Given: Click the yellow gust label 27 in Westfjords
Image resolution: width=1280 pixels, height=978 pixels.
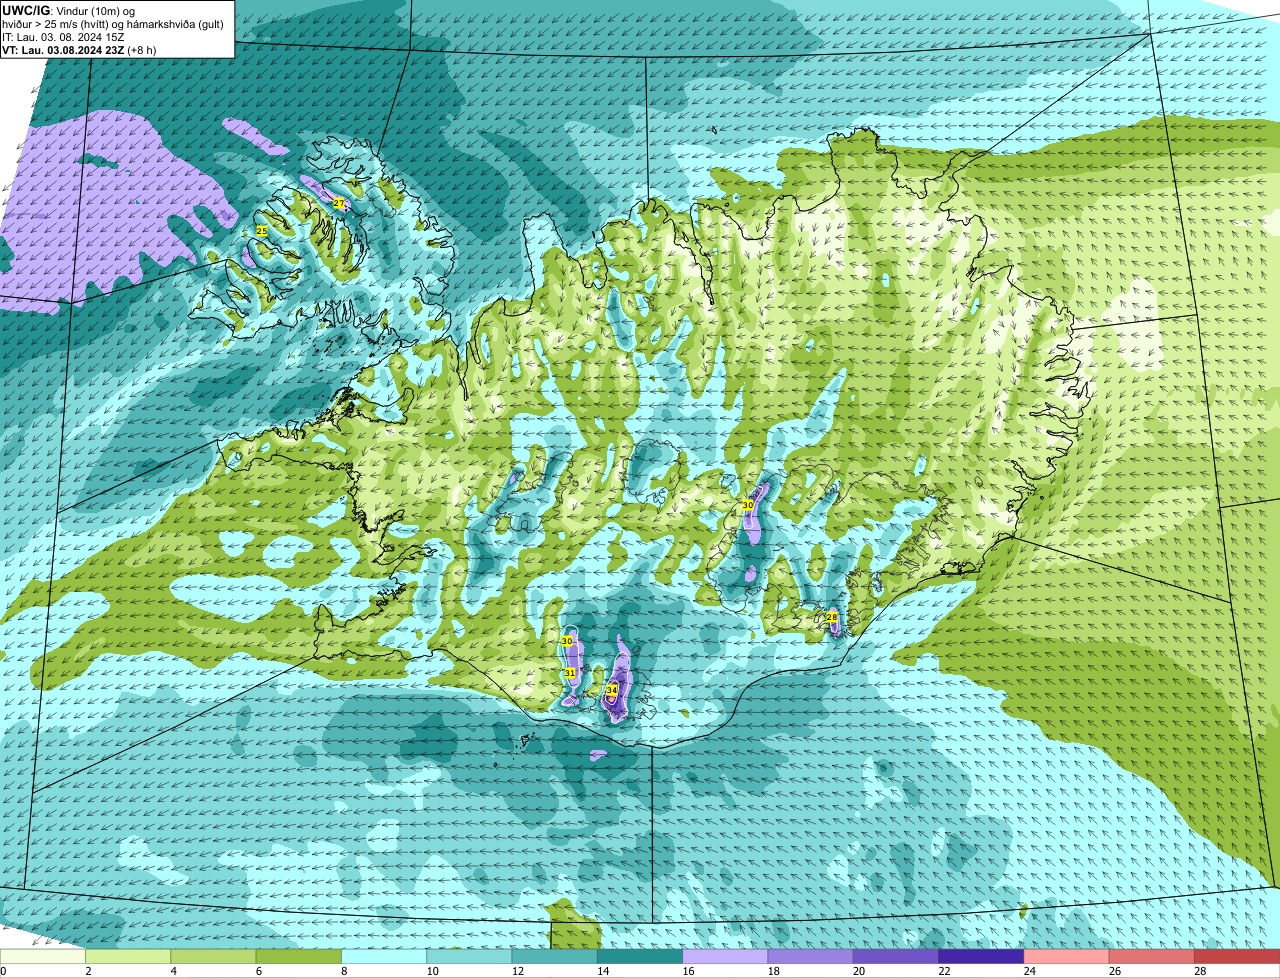Looking at the screenshot, I should click(x=339, y=203).
